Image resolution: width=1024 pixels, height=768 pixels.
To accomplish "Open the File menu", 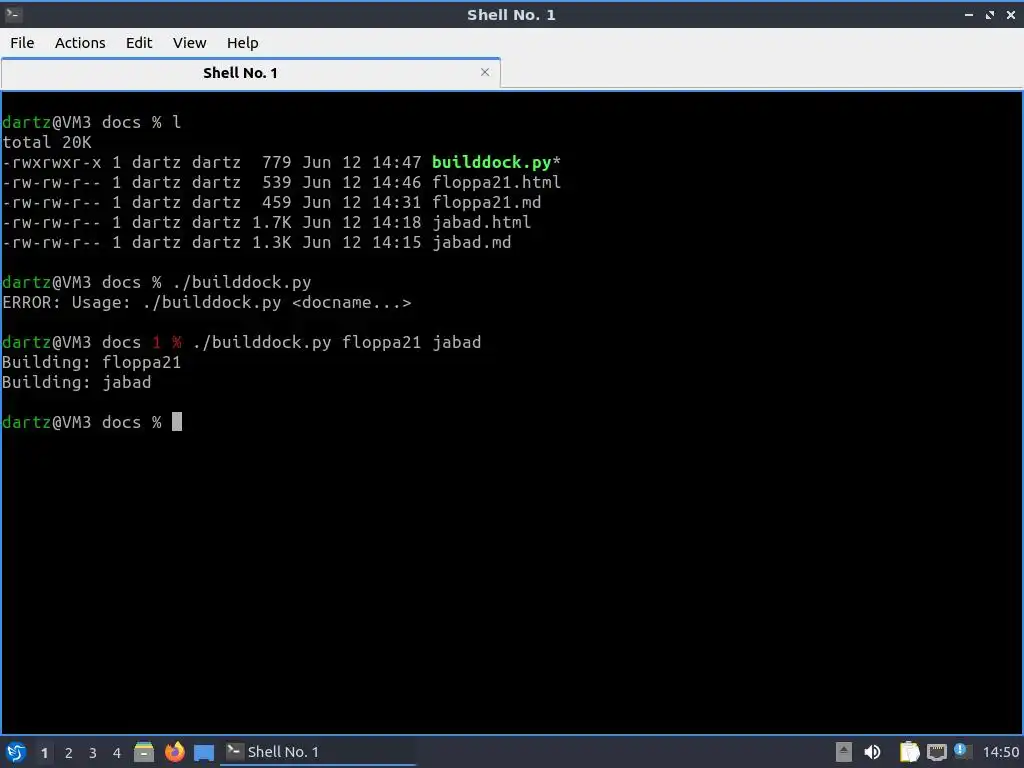I will pos(22,43).
